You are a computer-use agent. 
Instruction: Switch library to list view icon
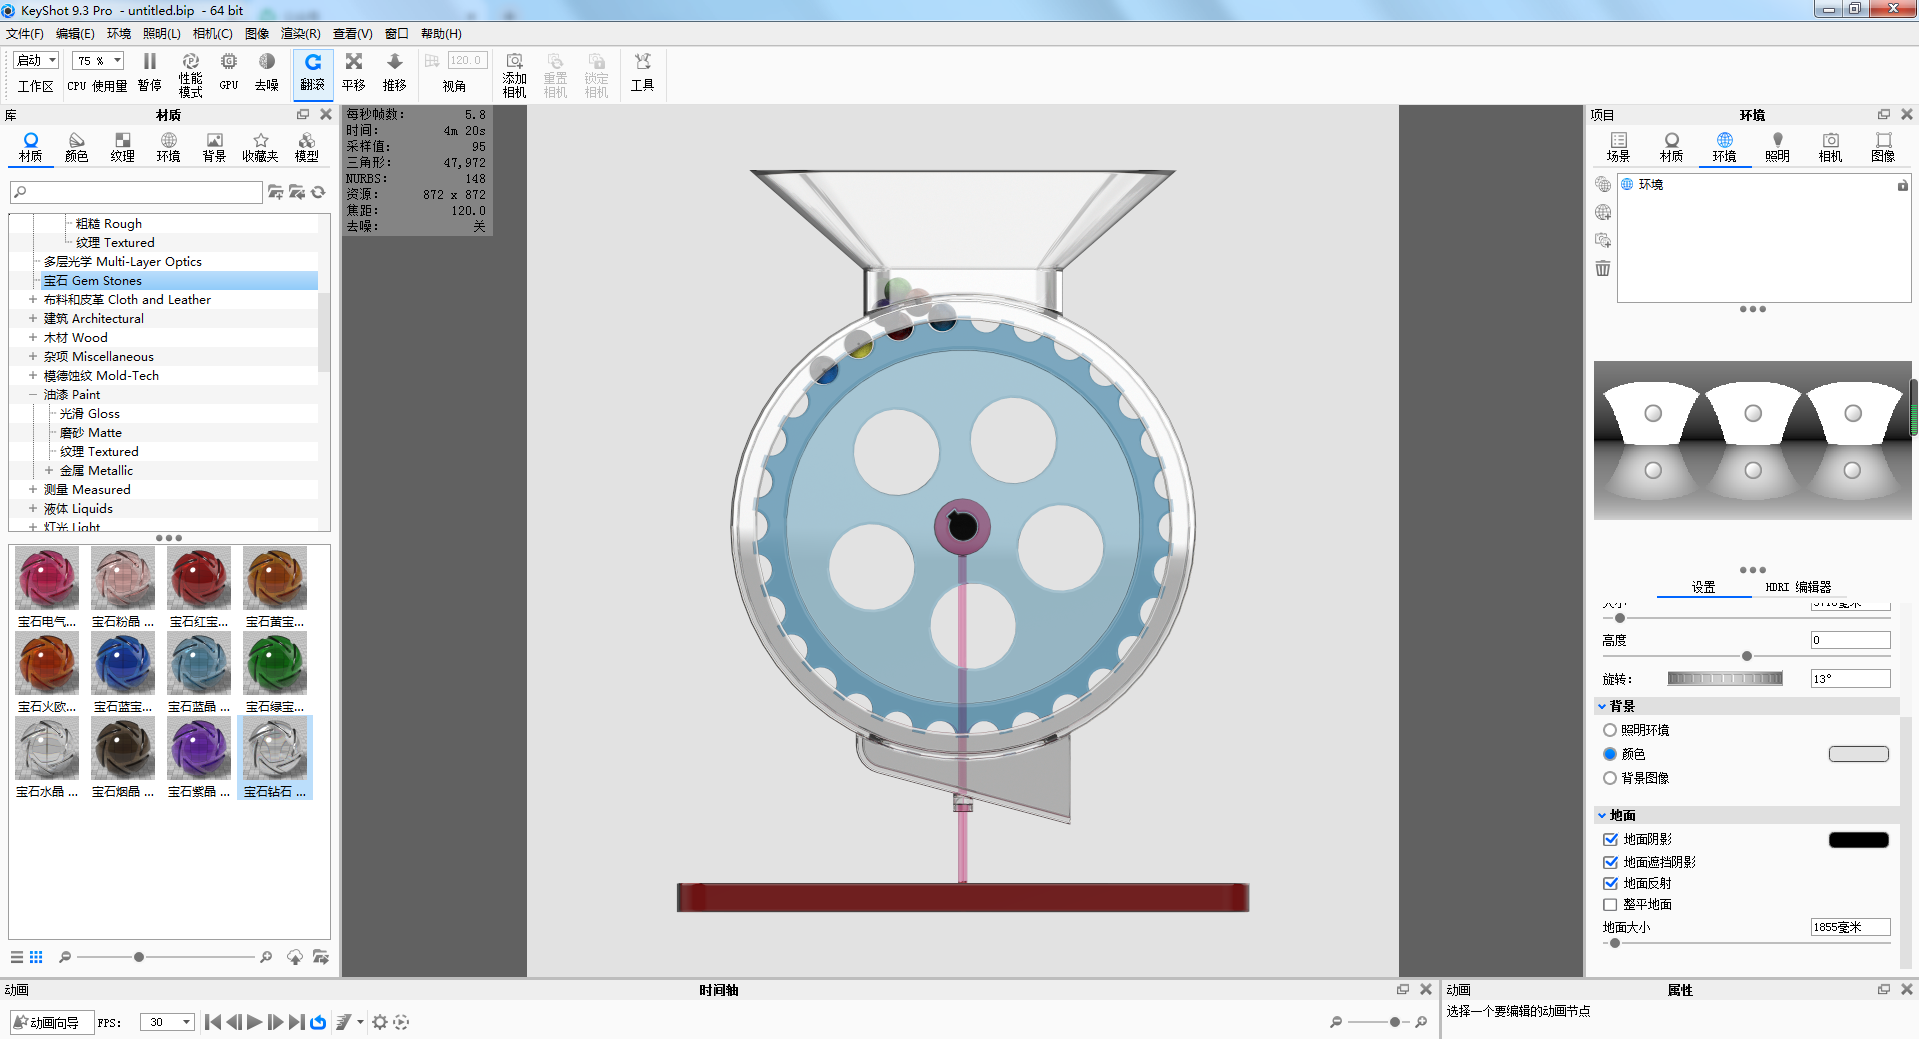click(x=17, y=957)
